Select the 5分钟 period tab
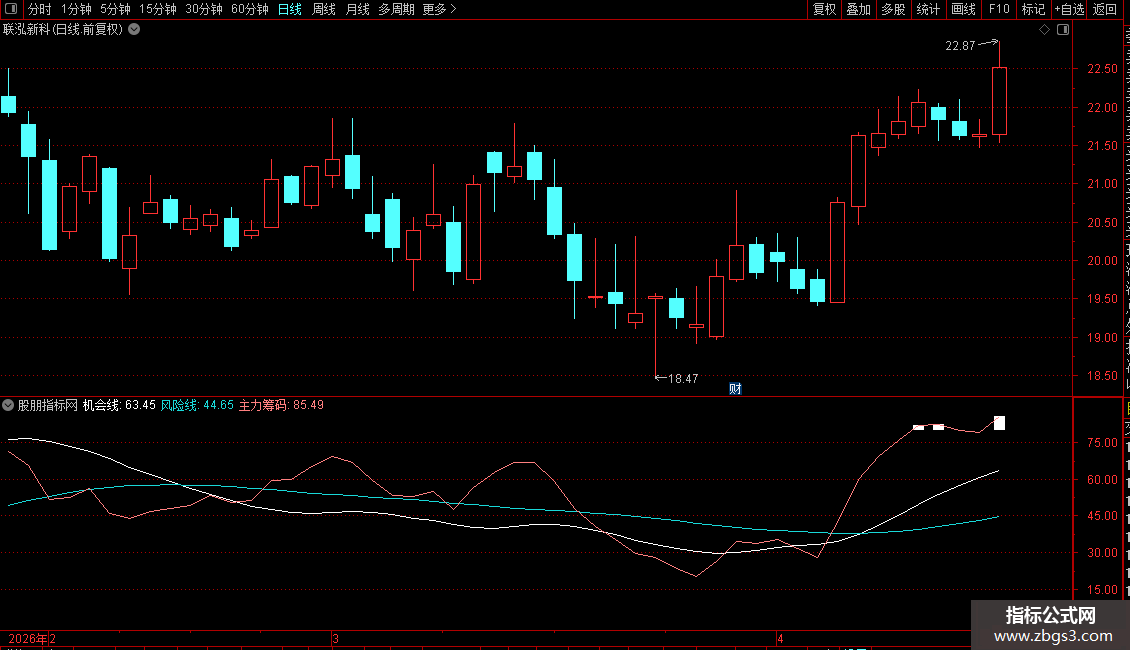The image size is (1130, 650). pyautogui.click(x=115, y=9)
